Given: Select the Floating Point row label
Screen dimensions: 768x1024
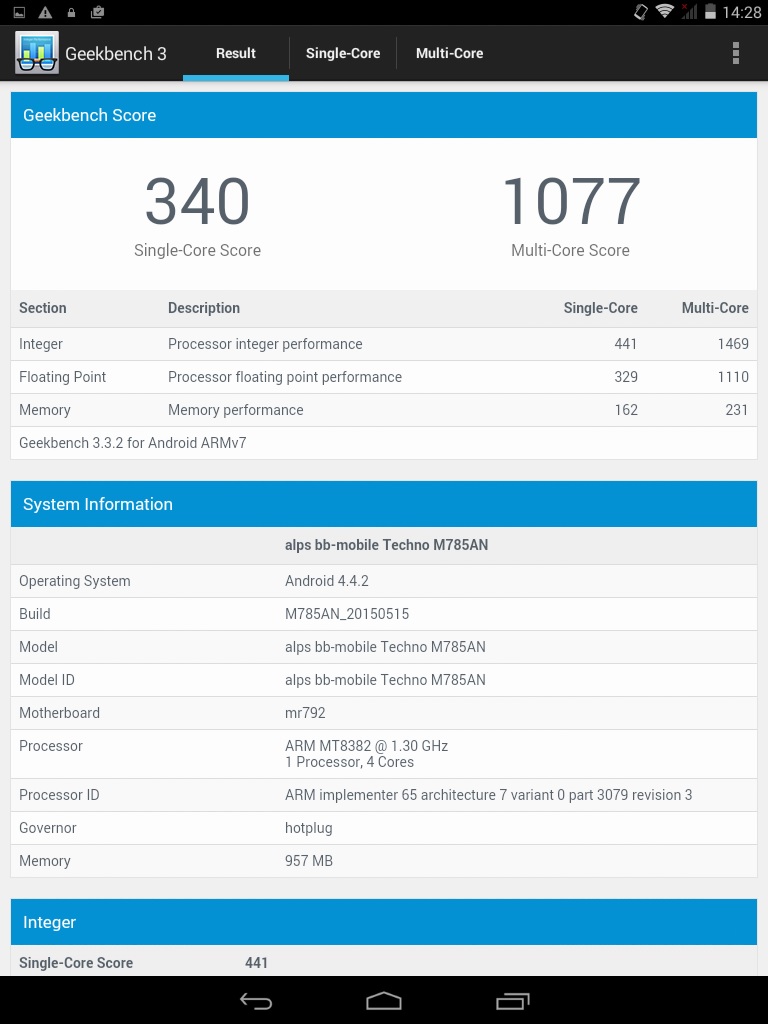Looking at the screenshot, I should coord(63,377).
